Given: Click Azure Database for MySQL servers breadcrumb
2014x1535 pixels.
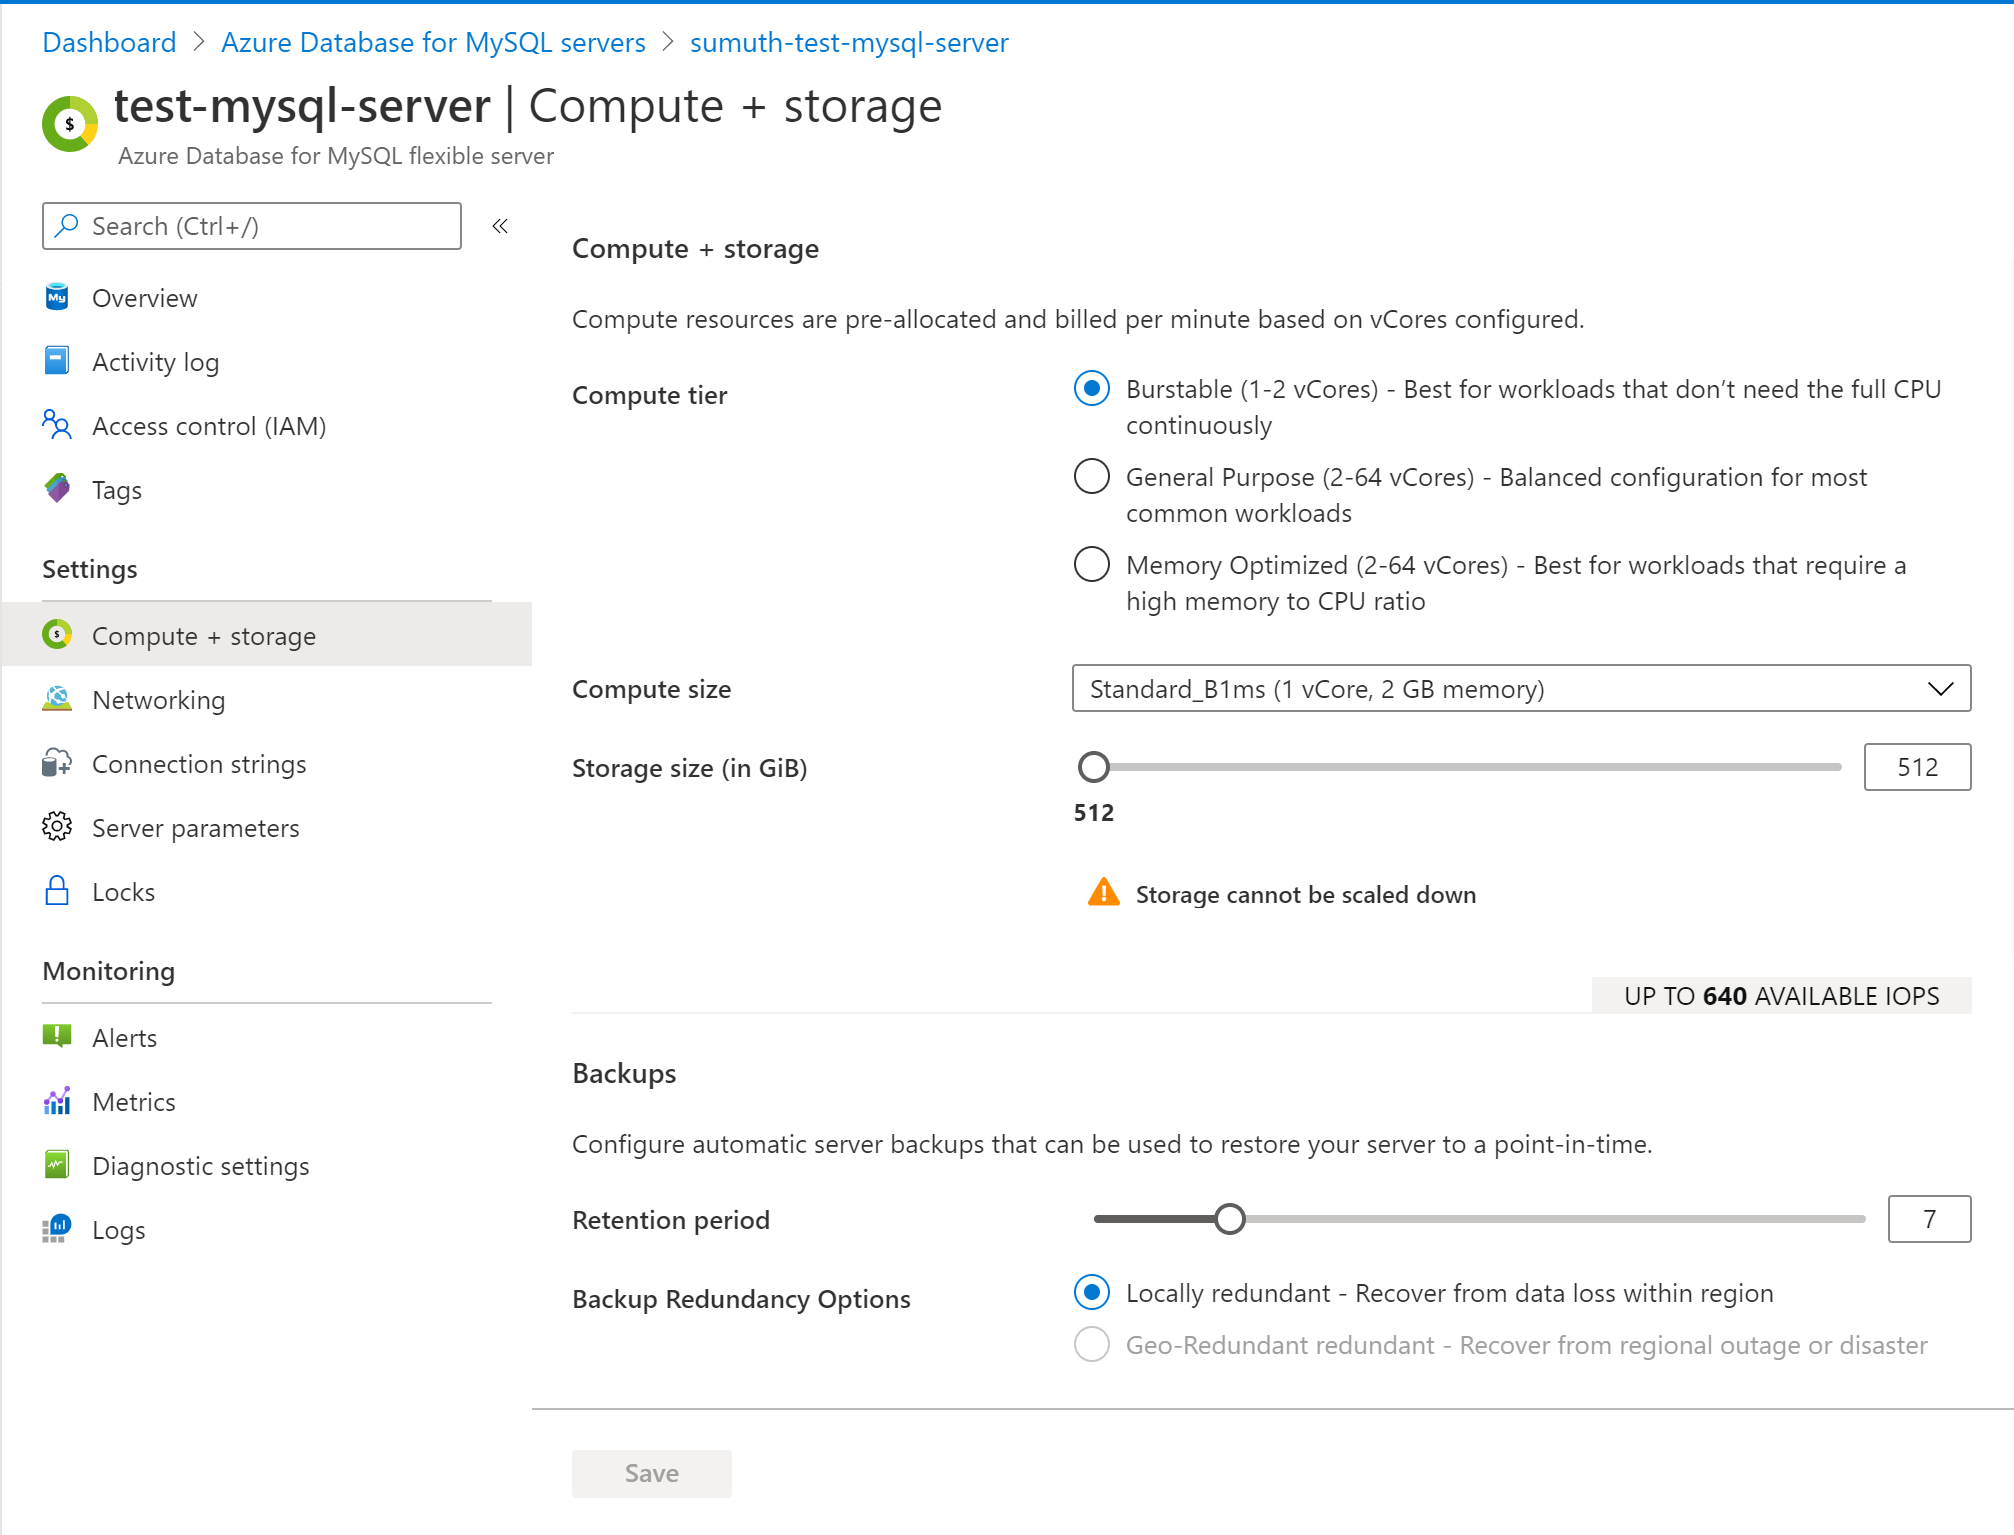Looking at the screenshot, I should point(433,42).
